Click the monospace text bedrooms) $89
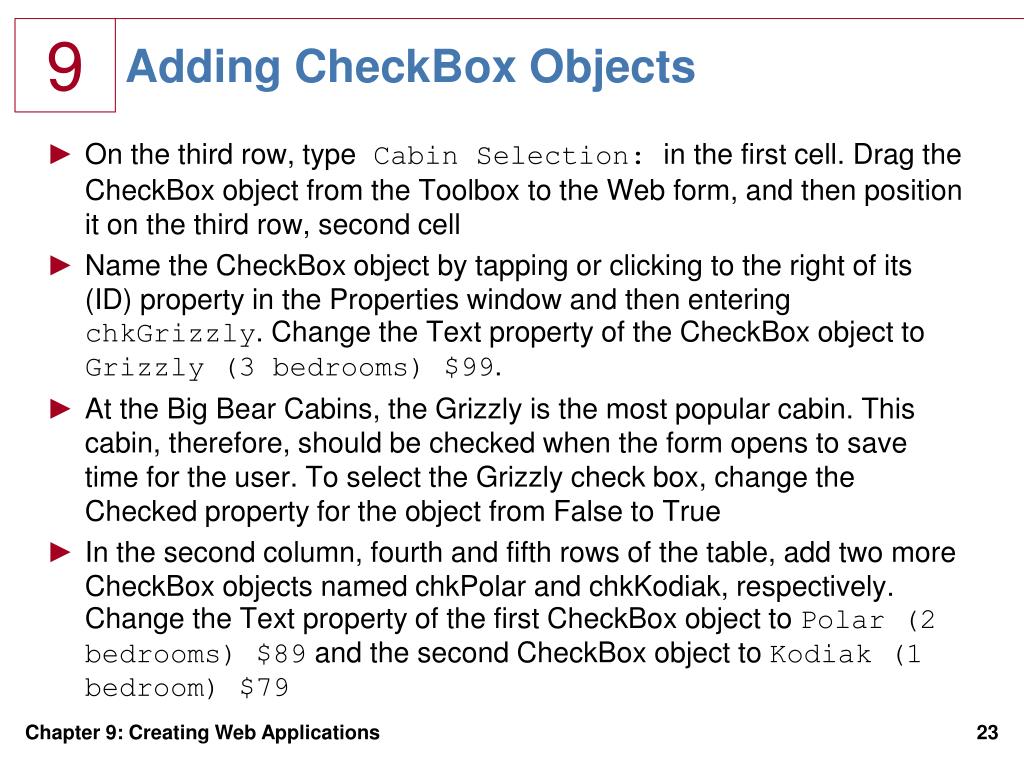Image resolution: width=1024 pixels, height=768 pixels. [195, 654]
